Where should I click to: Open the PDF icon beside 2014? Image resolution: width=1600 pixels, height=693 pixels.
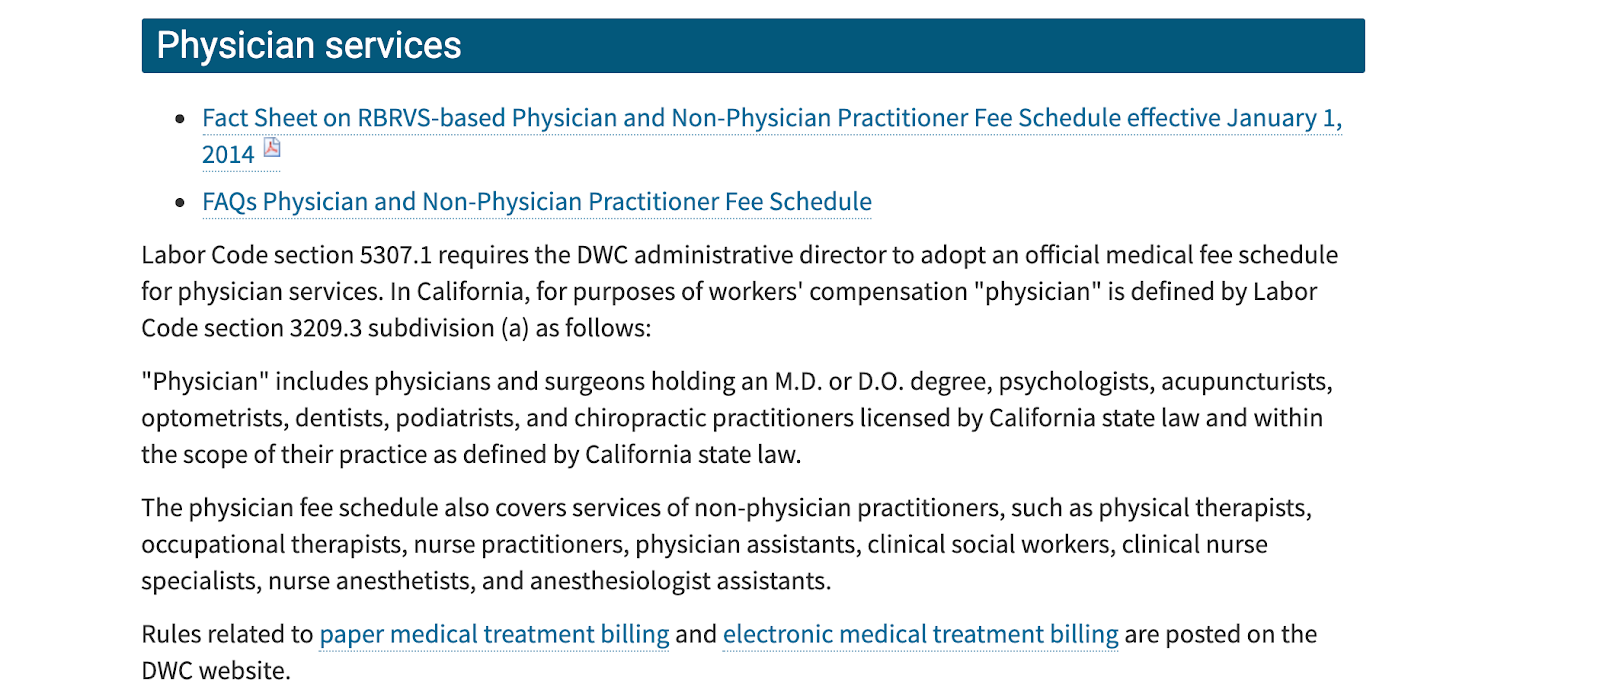pos(272,148)
